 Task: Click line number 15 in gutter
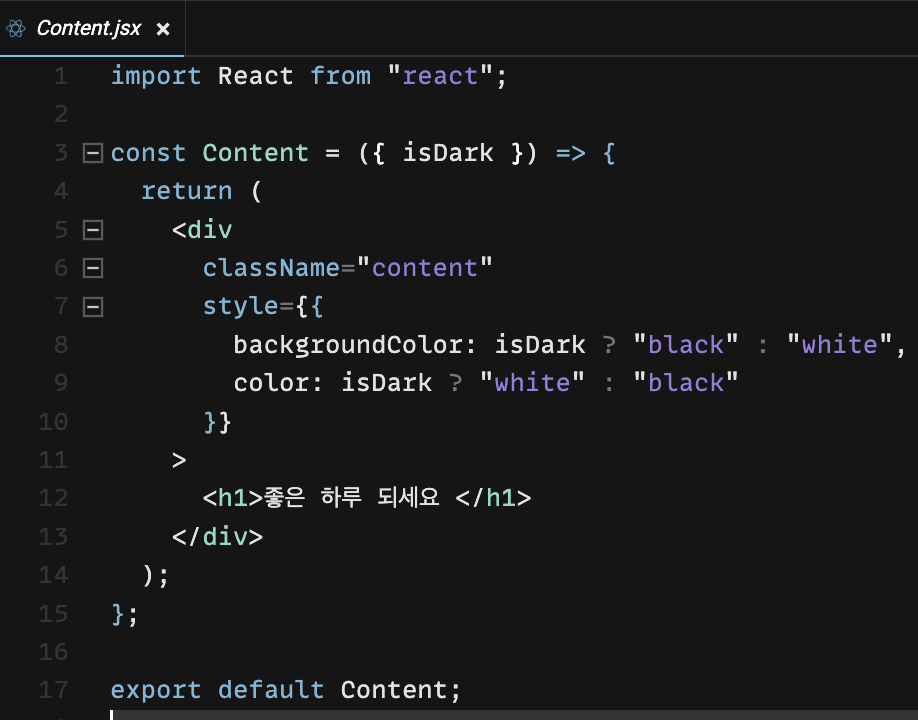click(x=54, y=613)
